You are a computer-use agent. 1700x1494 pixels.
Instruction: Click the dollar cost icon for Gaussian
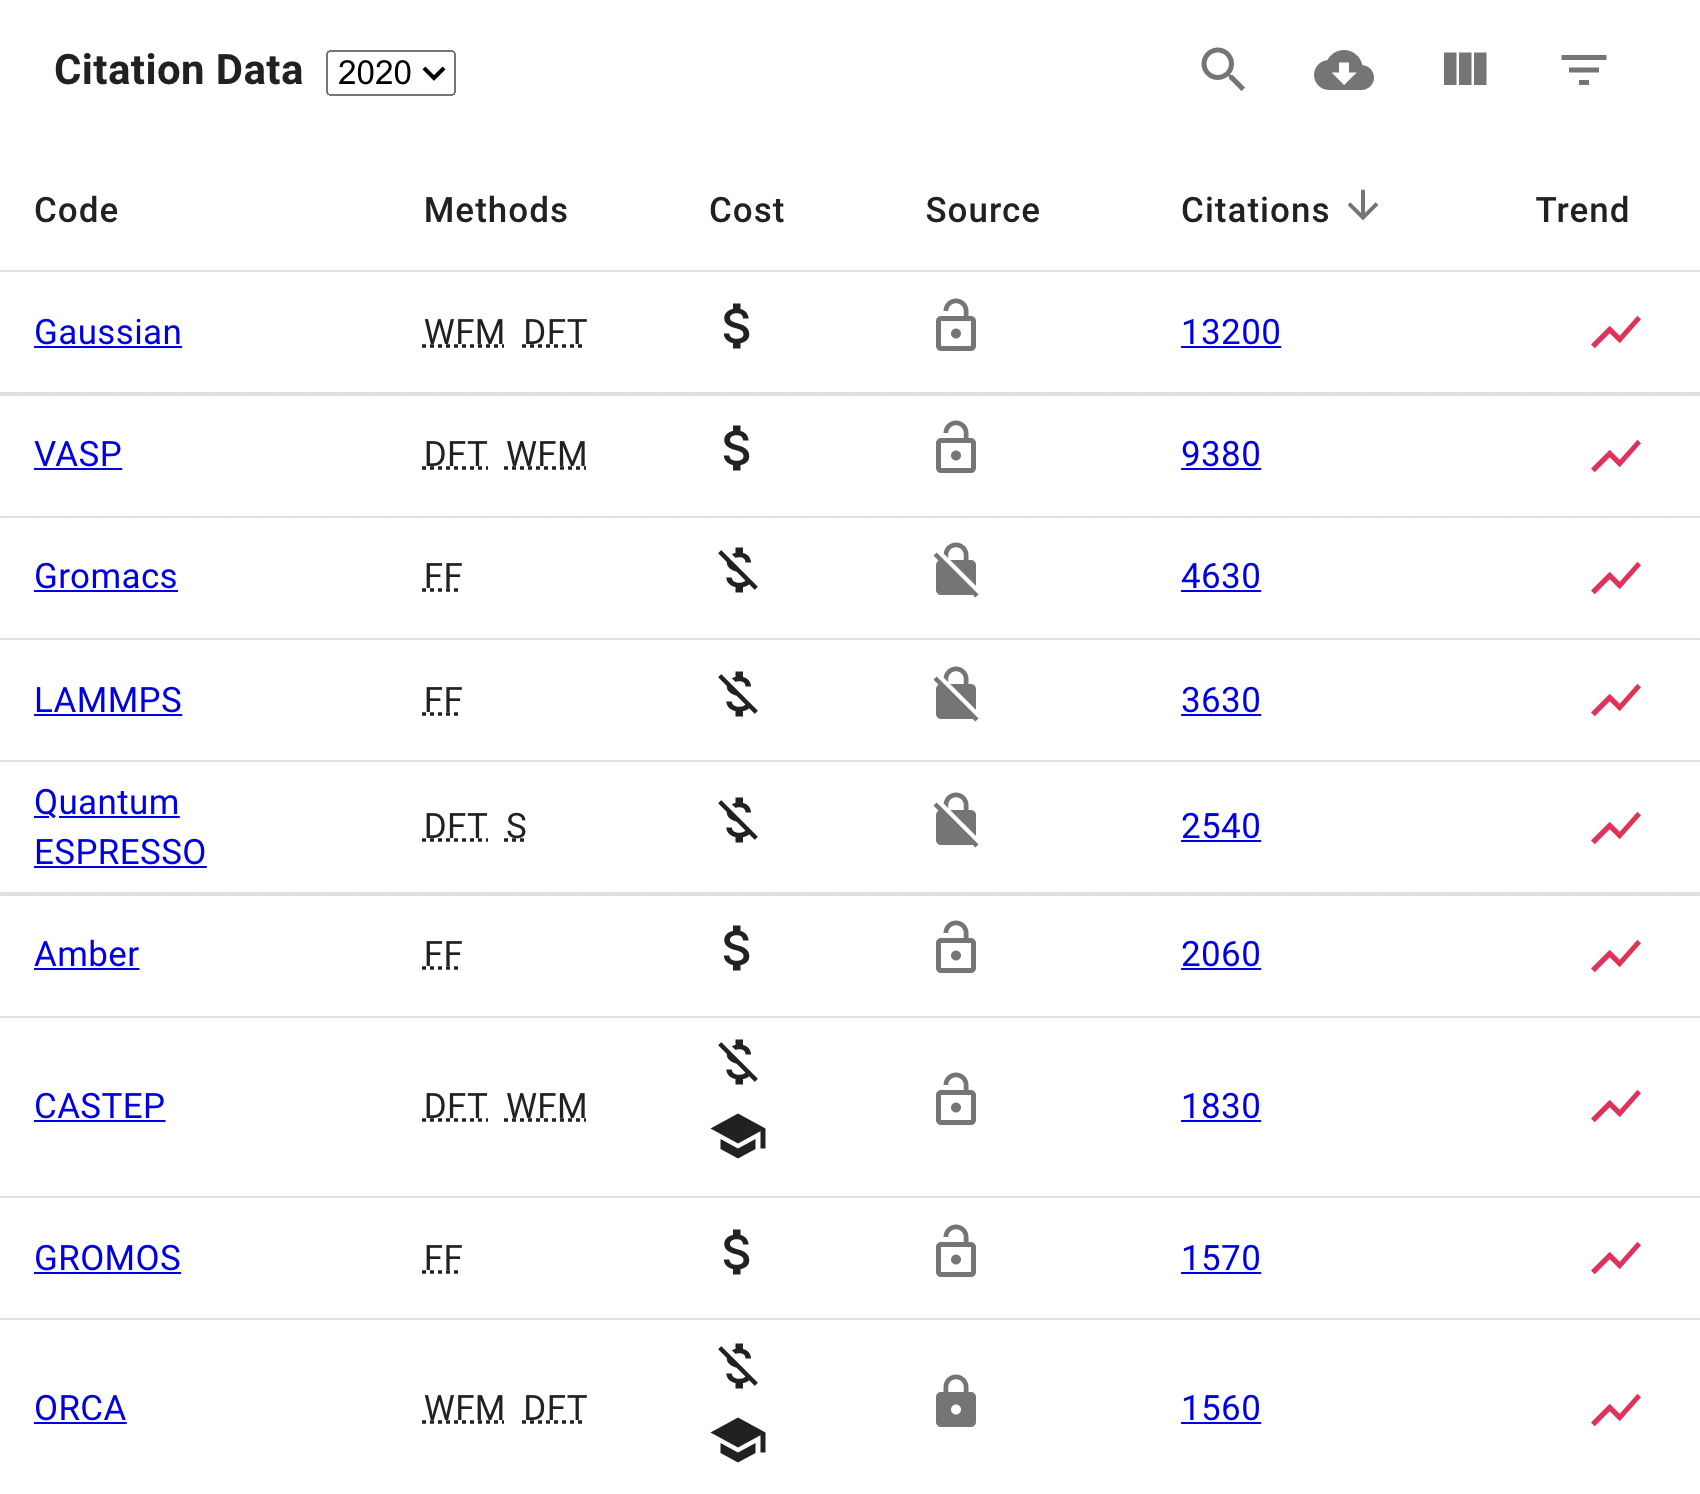[737, 326]
